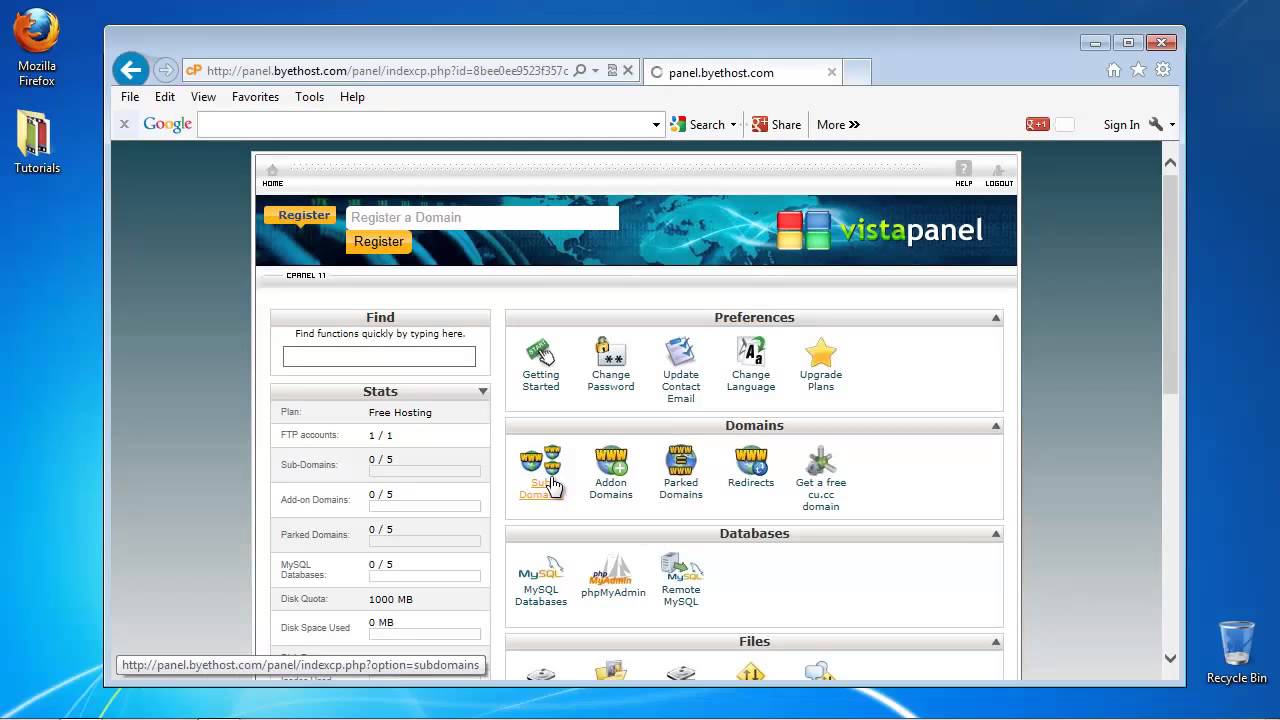Screen dimensions: 1280x720
Task: Open the Change Password icon
Action: (610, 352)
